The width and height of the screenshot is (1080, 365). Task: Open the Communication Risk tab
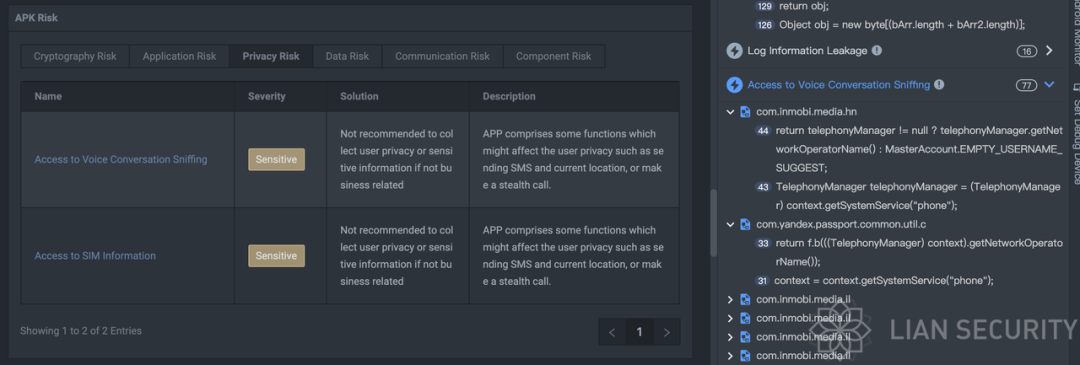tap(442, 56)
